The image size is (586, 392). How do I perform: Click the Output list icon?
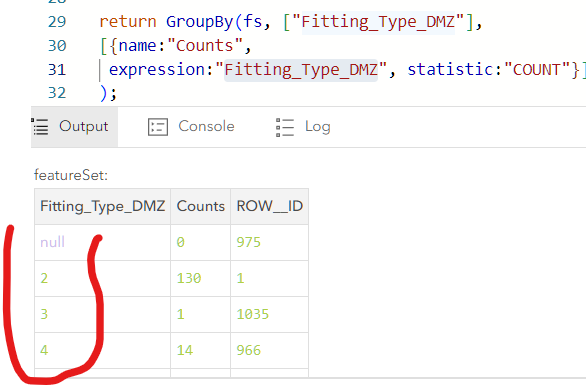click(x=40, y=127)
